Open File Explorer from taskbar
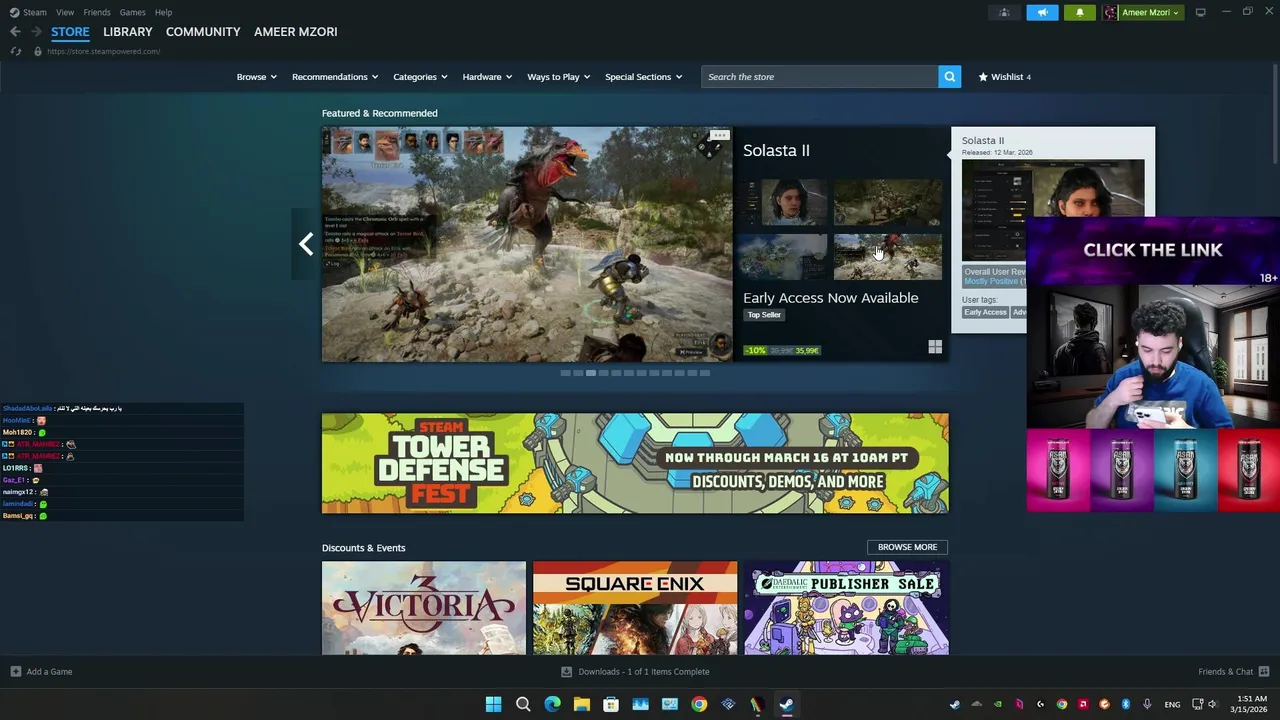 point(581,704)
